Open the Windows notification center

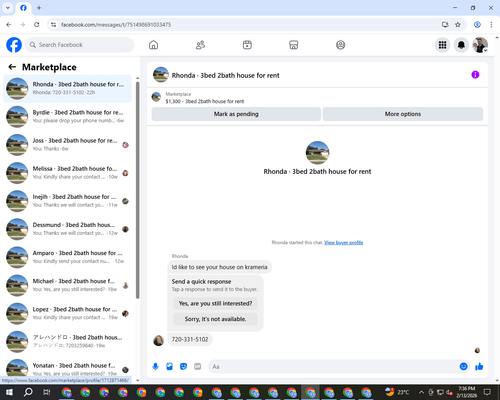(x=487, y=392)
